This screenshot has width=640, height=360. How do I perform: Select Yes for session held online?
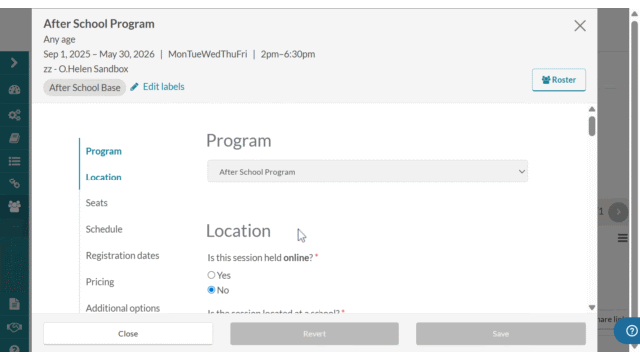tap(211, 275)
